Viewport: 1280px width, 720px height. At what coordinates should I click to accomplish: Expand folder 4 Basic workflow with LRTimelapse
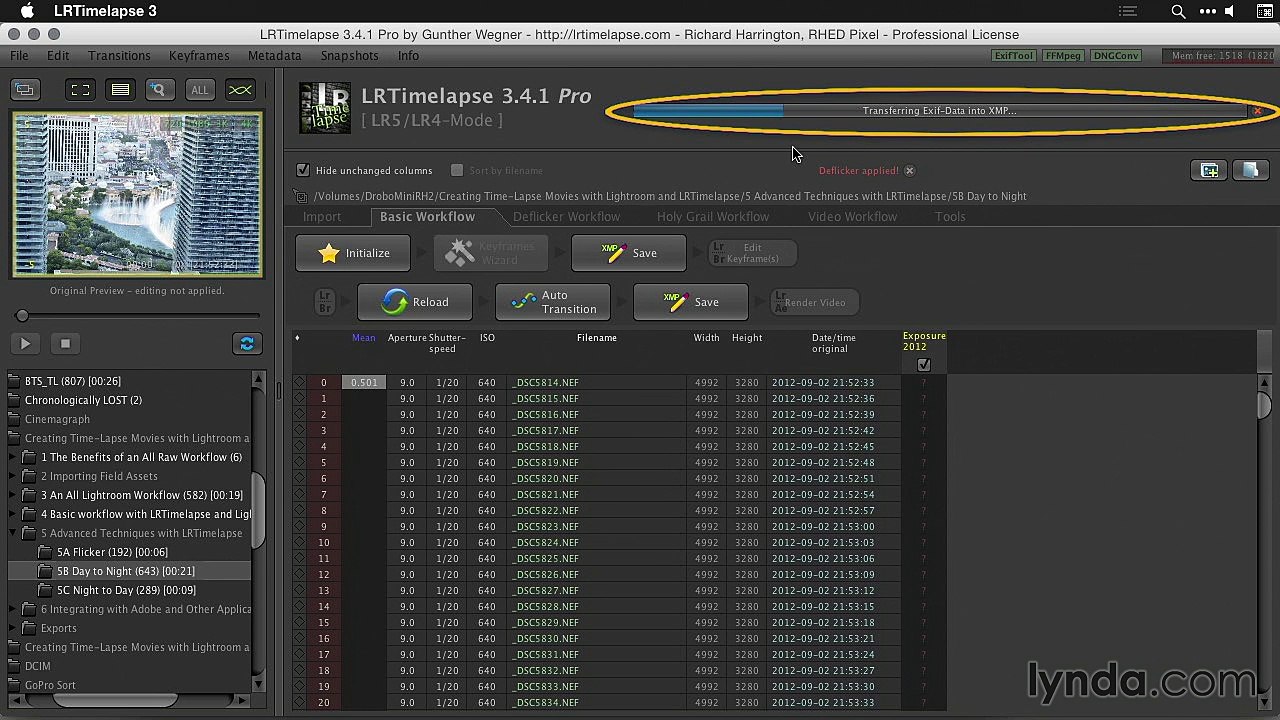click(14, 514)
